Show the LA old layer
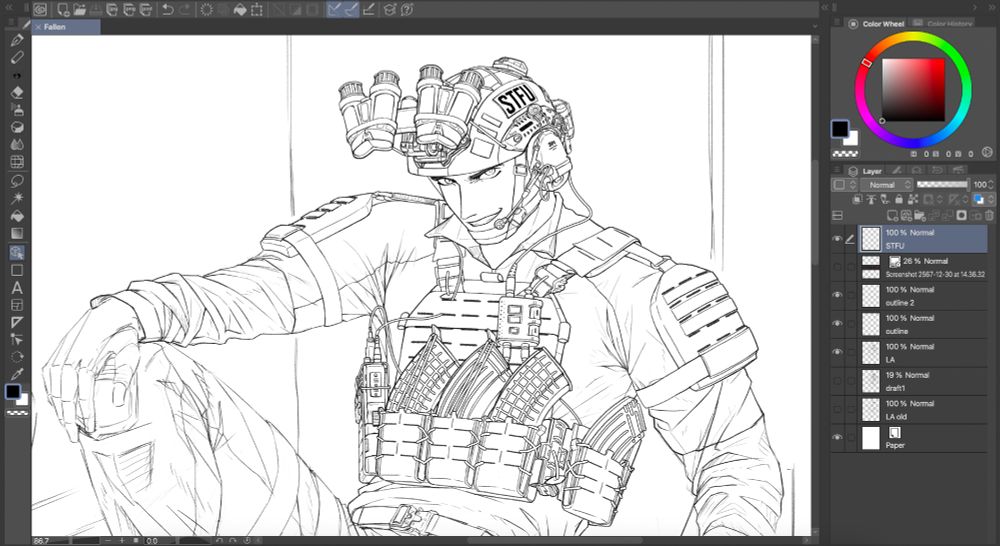The height and width of the screenshot is (546, 1000). (837, 410)
